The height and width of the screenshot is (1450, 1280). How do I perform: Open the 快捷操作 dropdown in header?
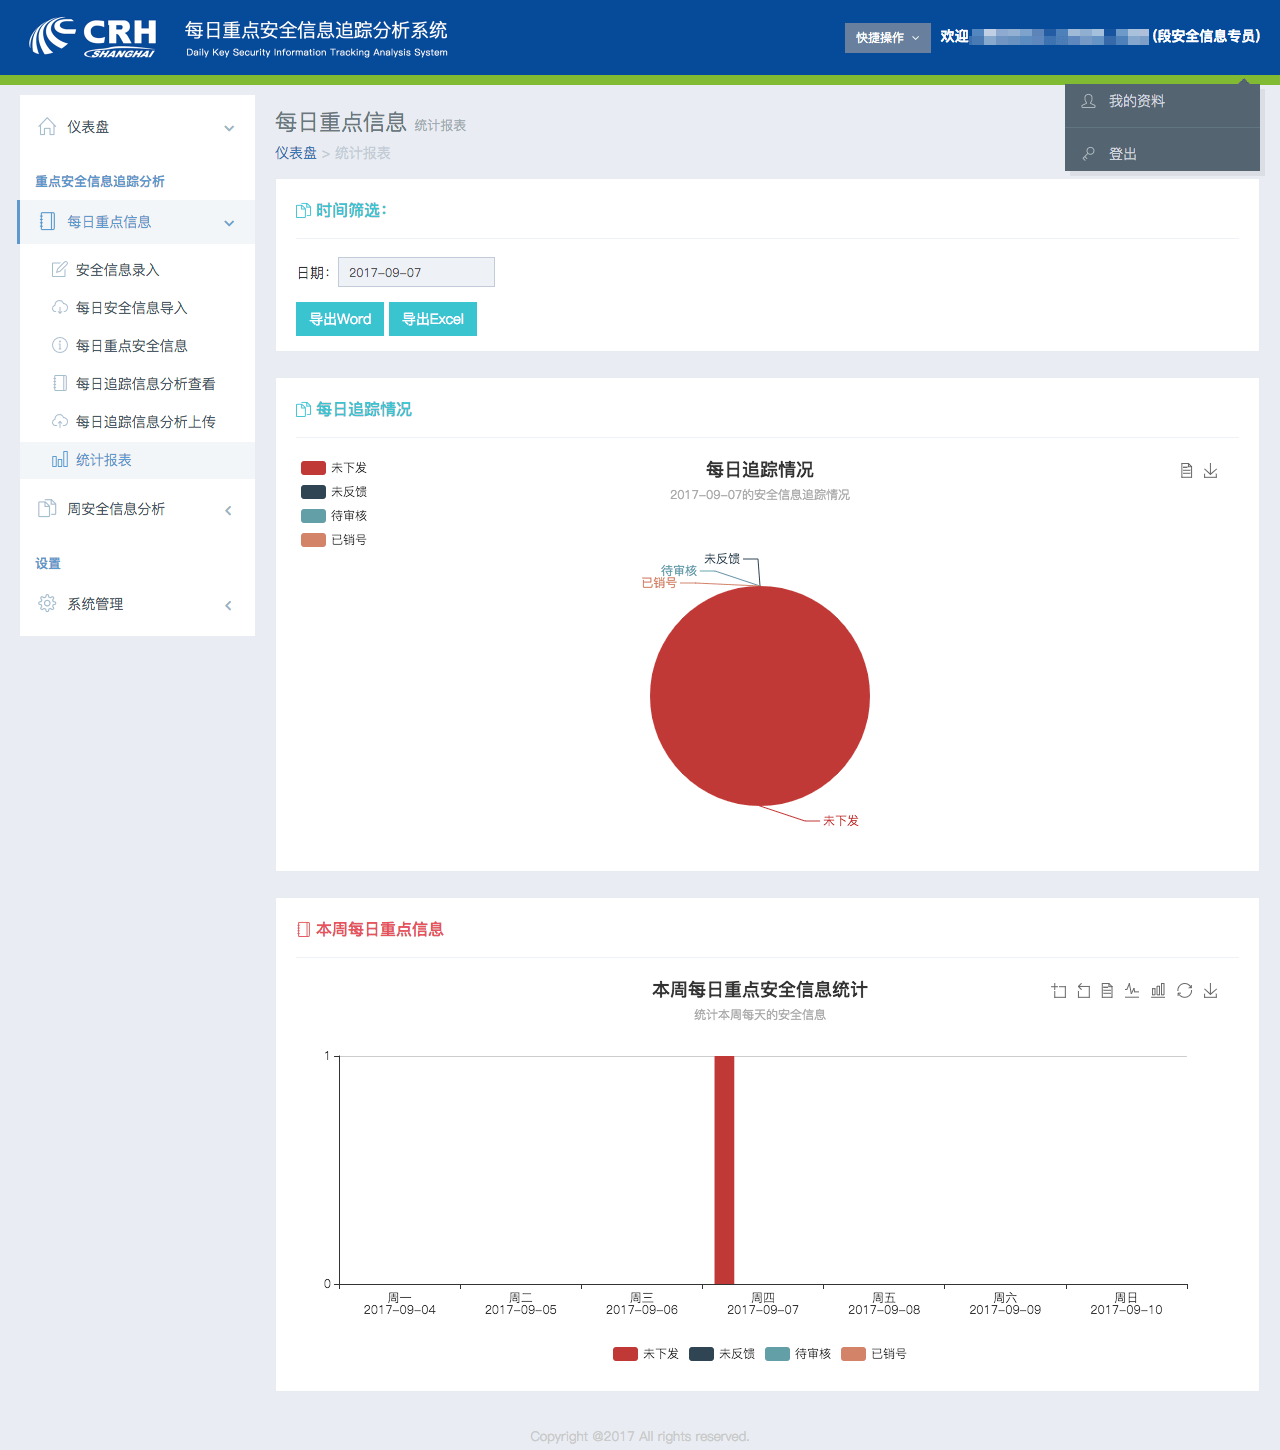[x=887, y=38]
